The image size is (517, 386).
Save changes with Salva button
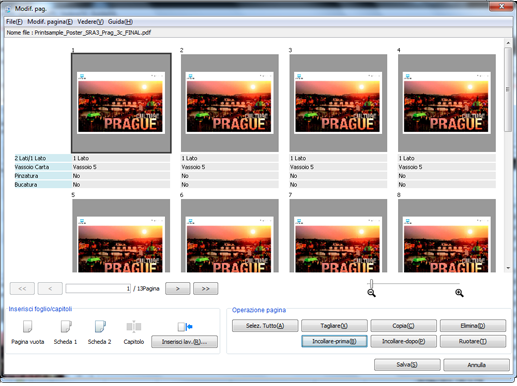pos(407,365)
